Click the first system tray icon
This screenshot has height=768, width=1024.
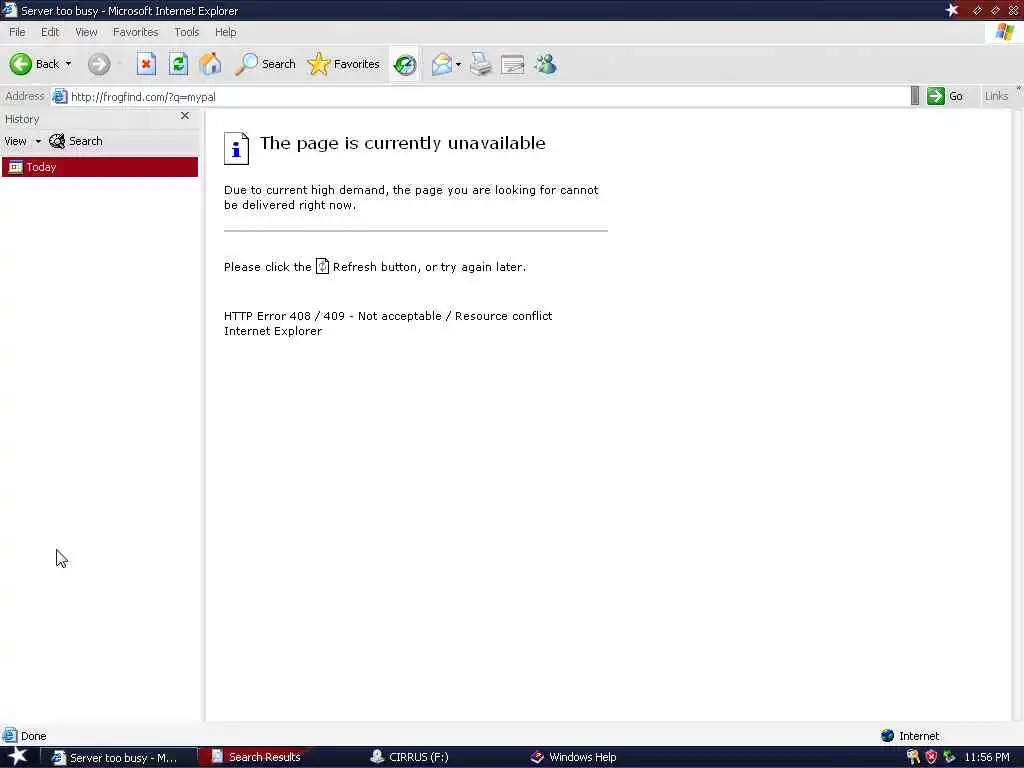coord(913,757)
